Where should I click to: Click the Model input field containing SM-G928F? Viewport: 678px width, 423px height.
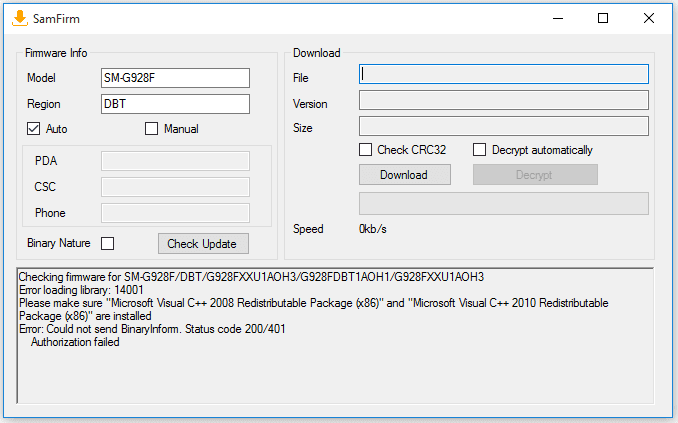175,78
